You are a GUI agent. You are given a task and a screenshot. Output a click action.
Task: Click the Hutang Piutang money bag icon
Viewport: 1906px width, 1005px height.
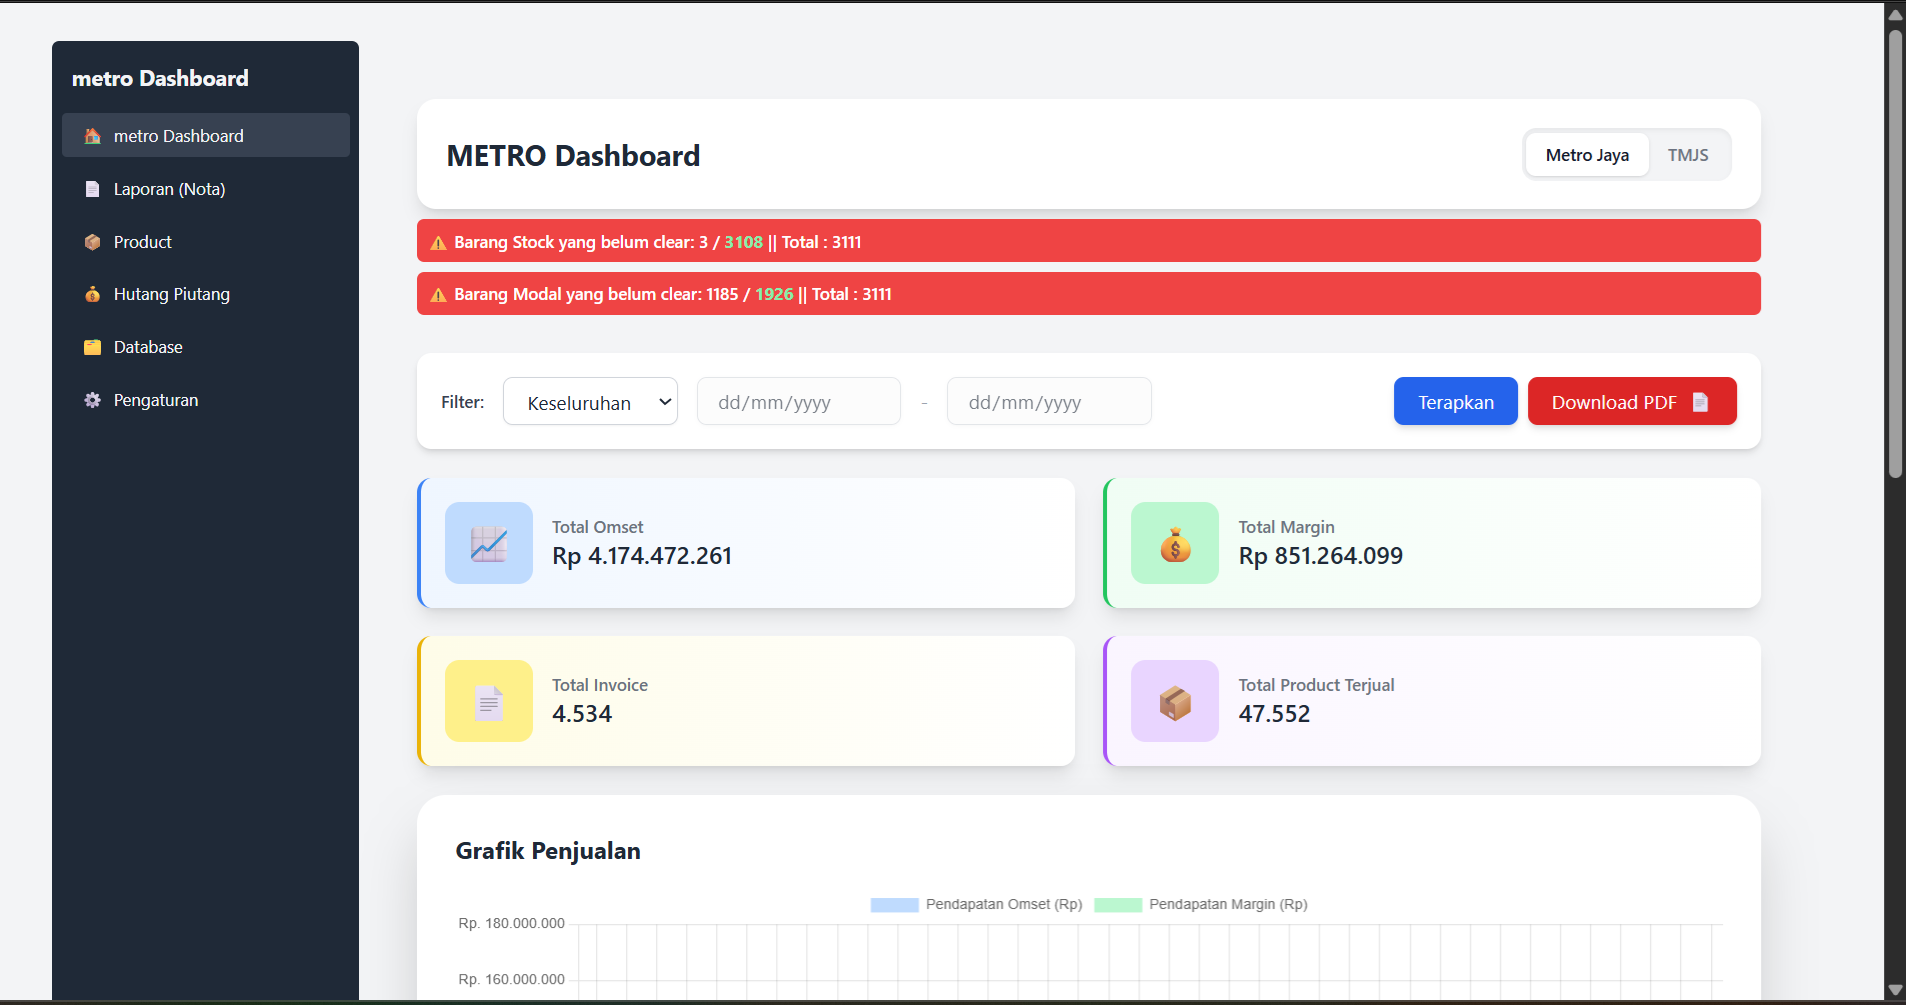coord(92,294)
